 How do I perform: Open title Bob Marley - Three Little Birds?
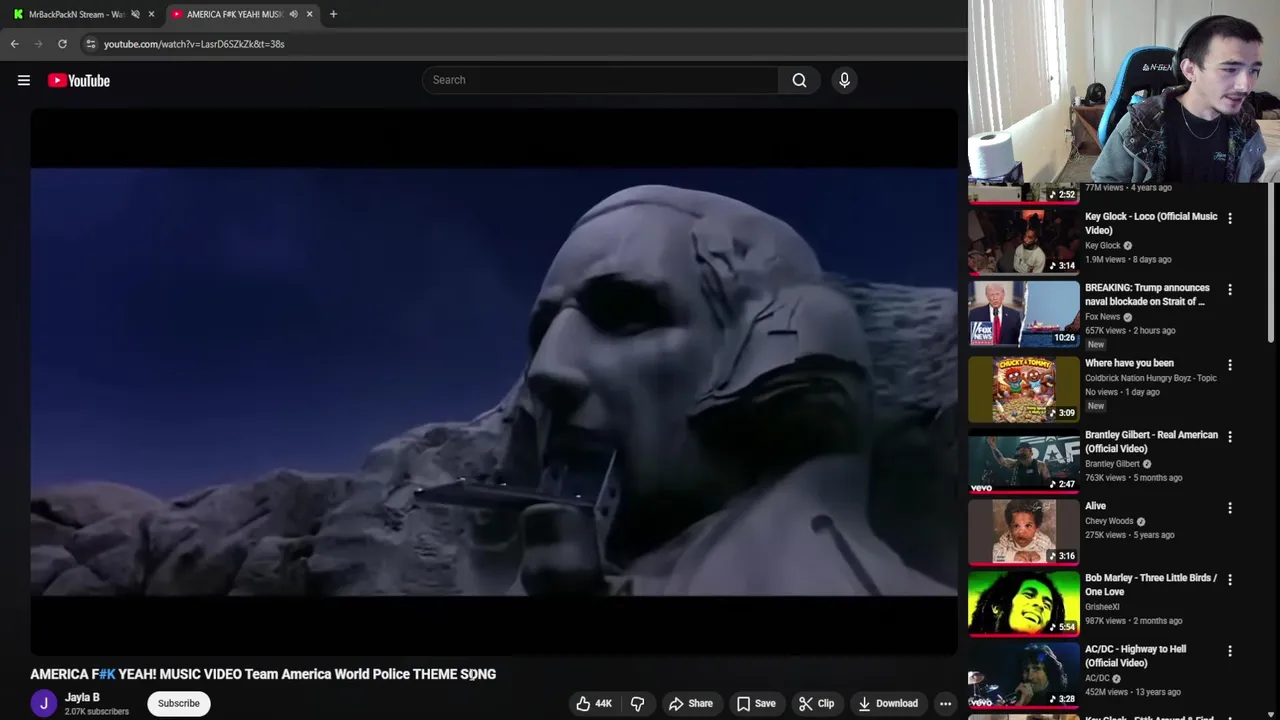click(1151, 584)
